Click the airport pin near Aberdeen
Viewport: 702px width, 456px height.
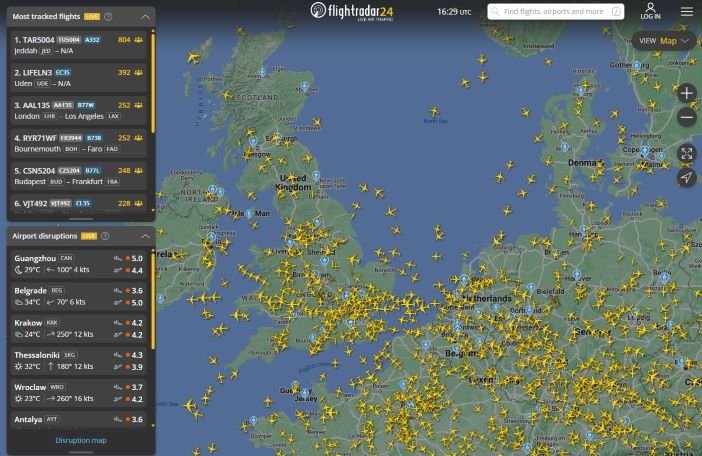click(305, 86)
